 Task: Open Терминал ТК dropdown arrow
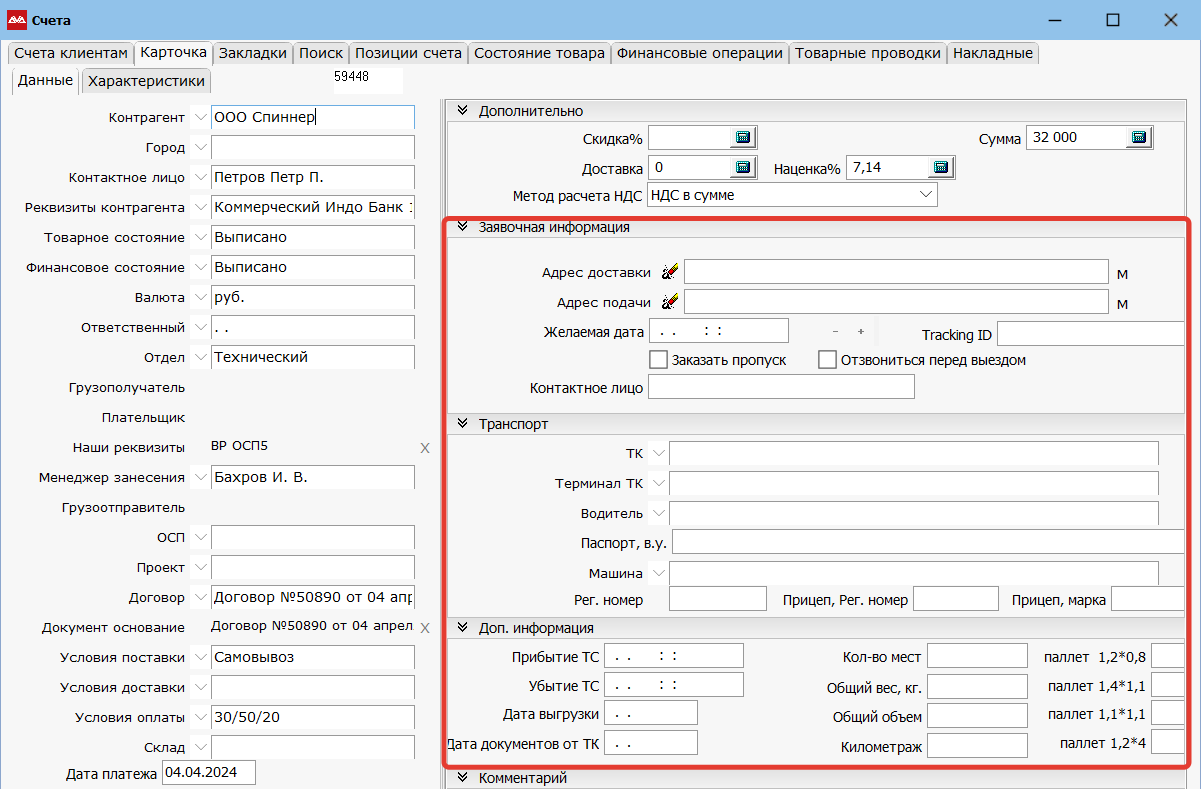point(657,484)
